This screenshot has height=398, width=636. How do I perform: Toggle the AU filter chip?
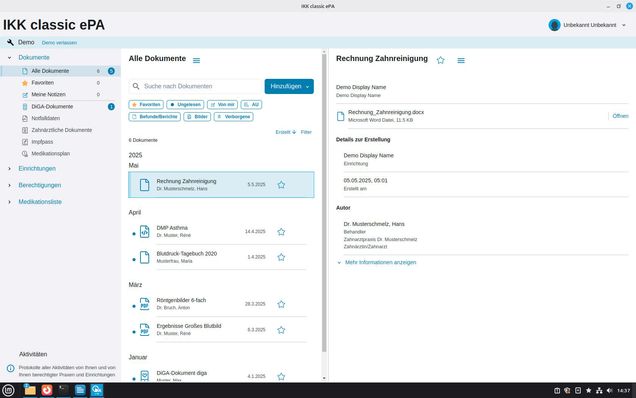251,105
